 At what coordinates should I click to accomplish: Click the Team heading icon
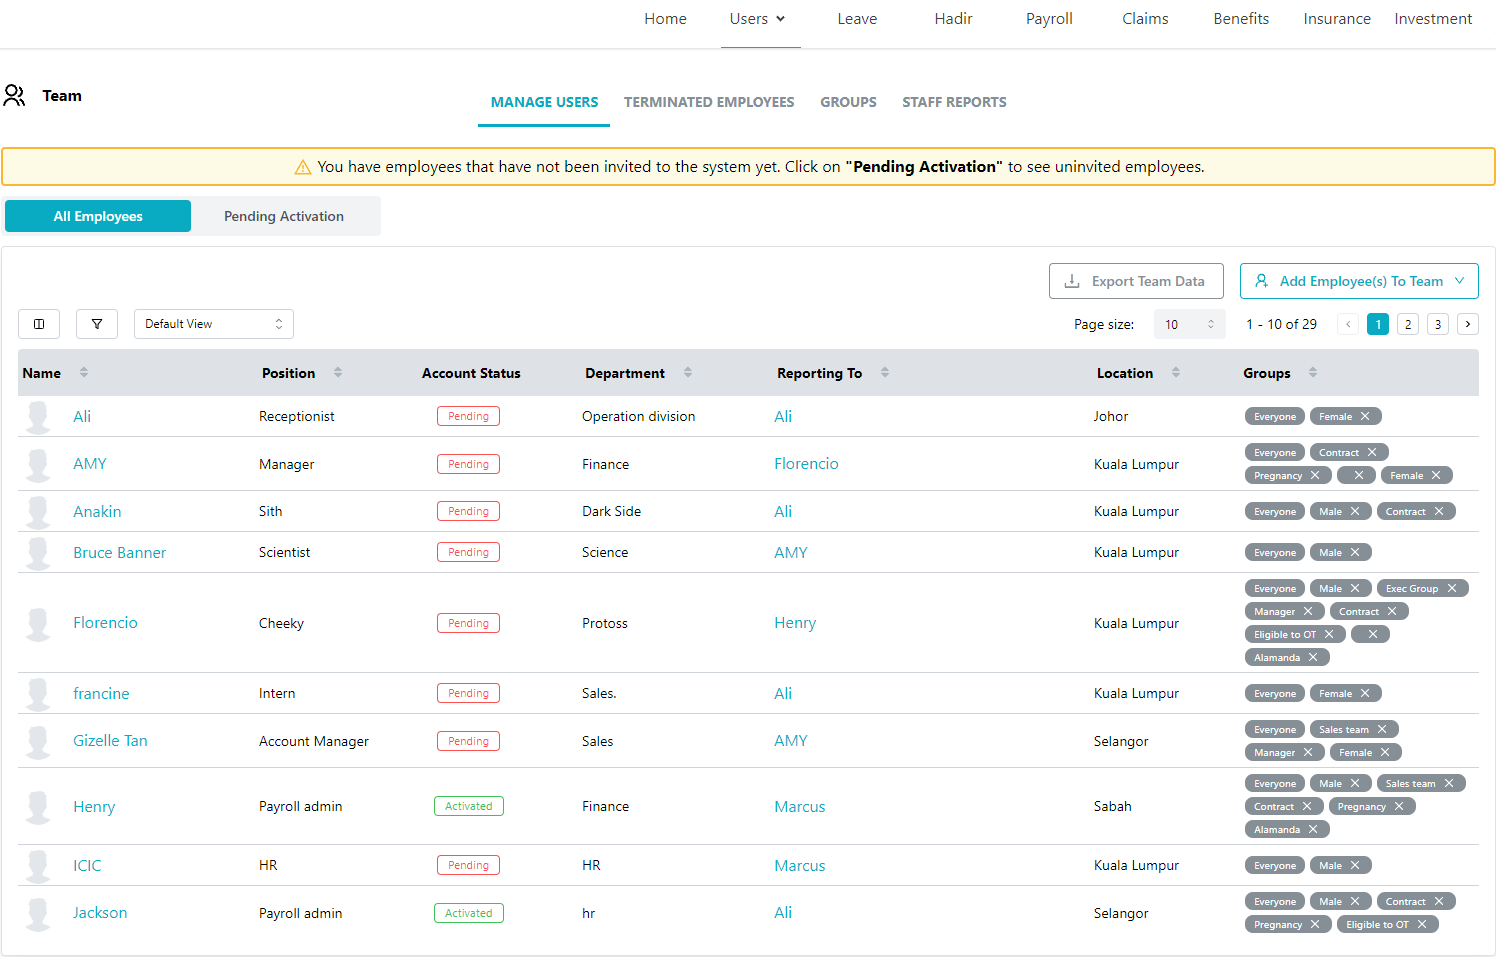(x=14, y=96)
